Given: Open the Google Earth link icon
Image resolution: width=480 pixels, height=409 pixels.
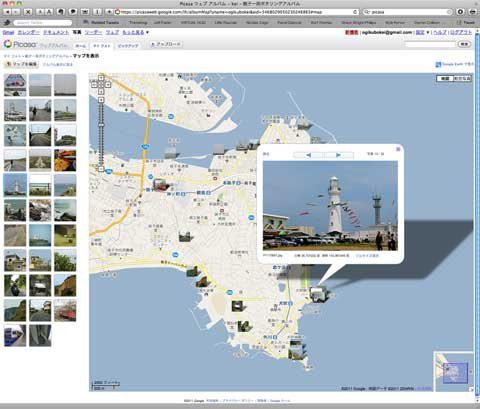Looking at the screenshot, I should pyautogui.click(x=438, y=64).
